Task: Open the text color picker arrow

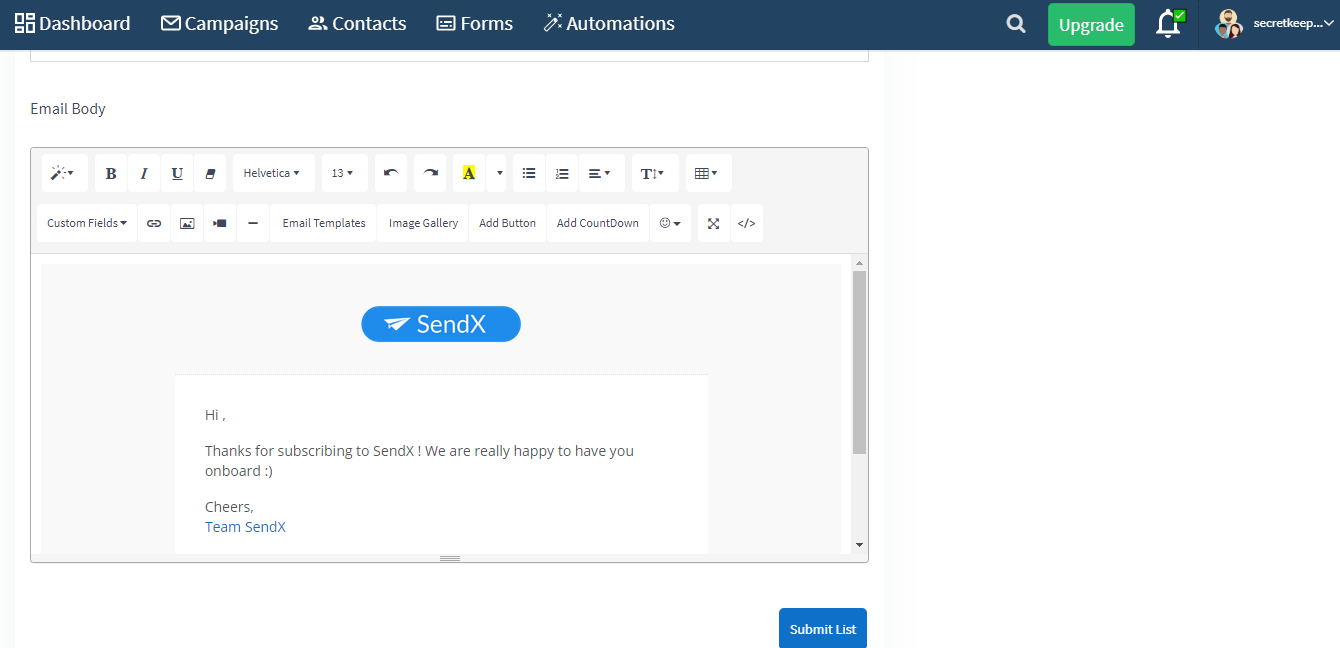Action: (499, 173)
